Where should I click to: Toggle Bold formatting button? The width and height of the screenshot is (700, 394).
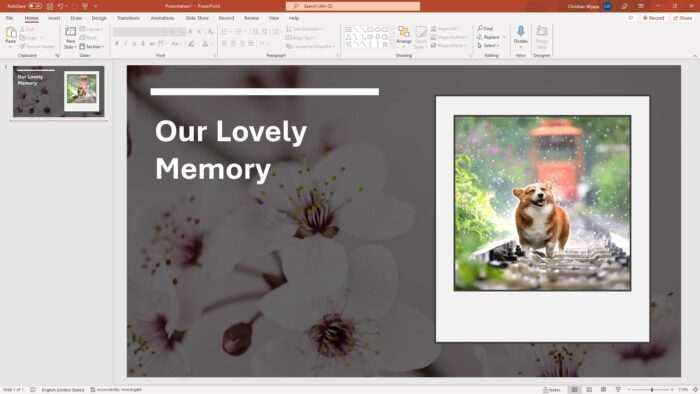(x=117, y=44)
